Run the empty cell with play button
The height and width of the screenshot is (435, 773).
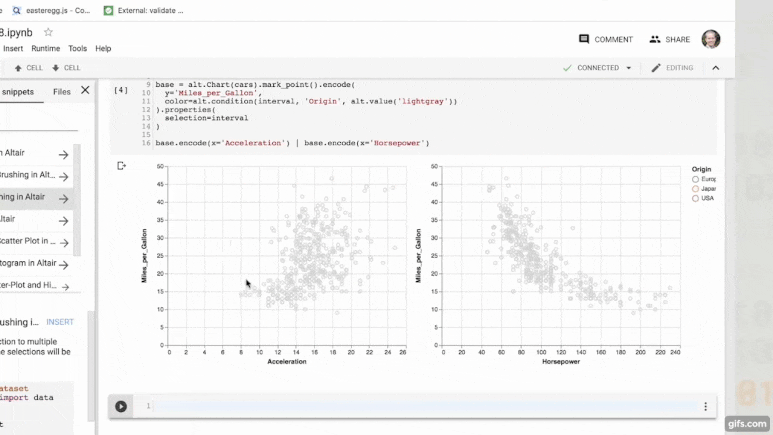pyautogui.click(x=121, y=406)
